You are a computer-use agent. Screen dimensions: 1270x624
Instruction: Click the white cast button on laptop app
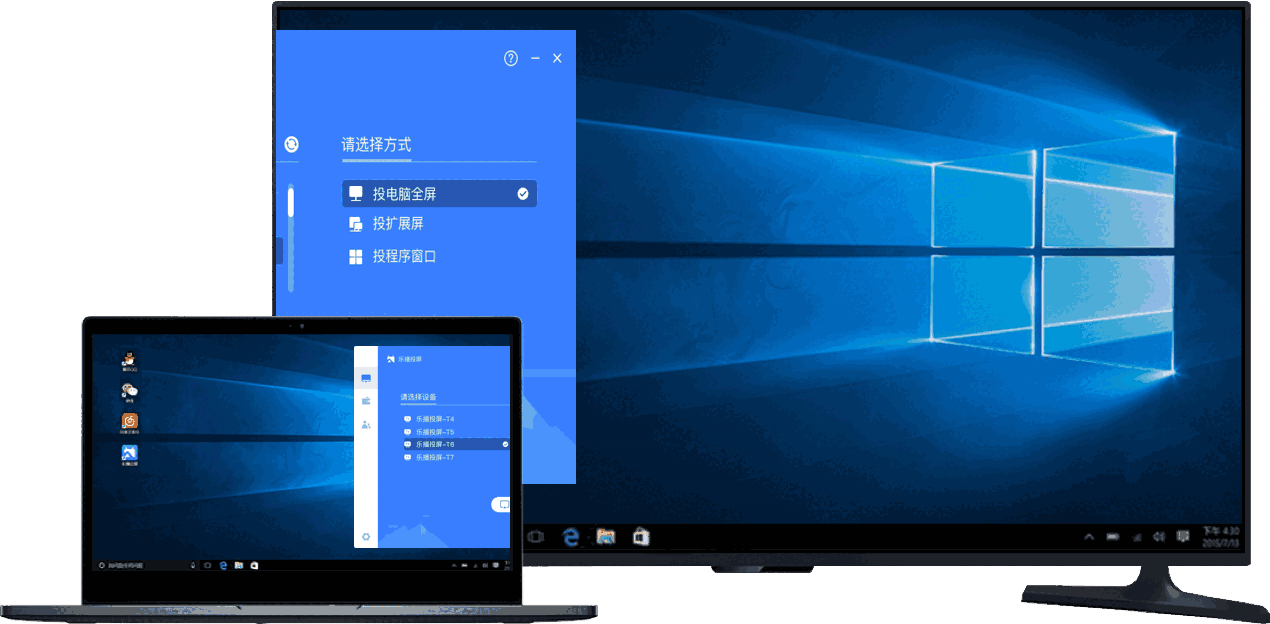click(501, 505)
